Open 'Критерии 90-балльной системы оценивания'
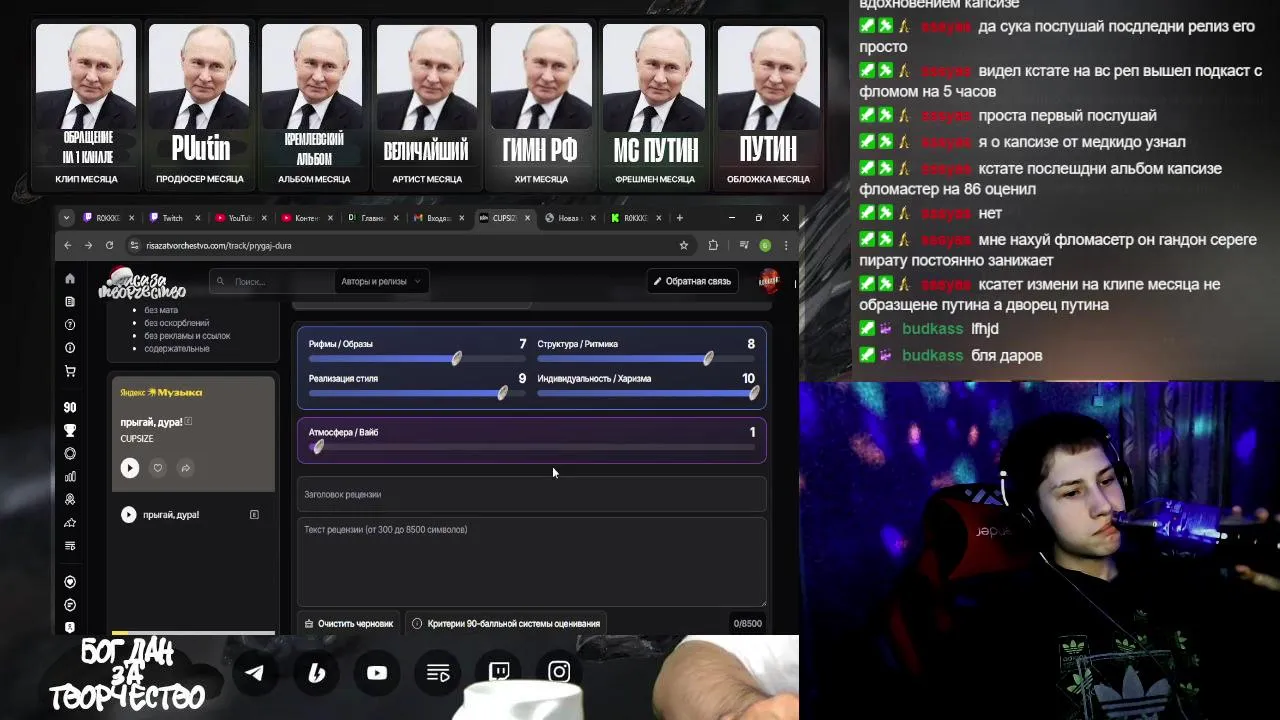The height and width of the screenshot is (720, 1280). 506,624
